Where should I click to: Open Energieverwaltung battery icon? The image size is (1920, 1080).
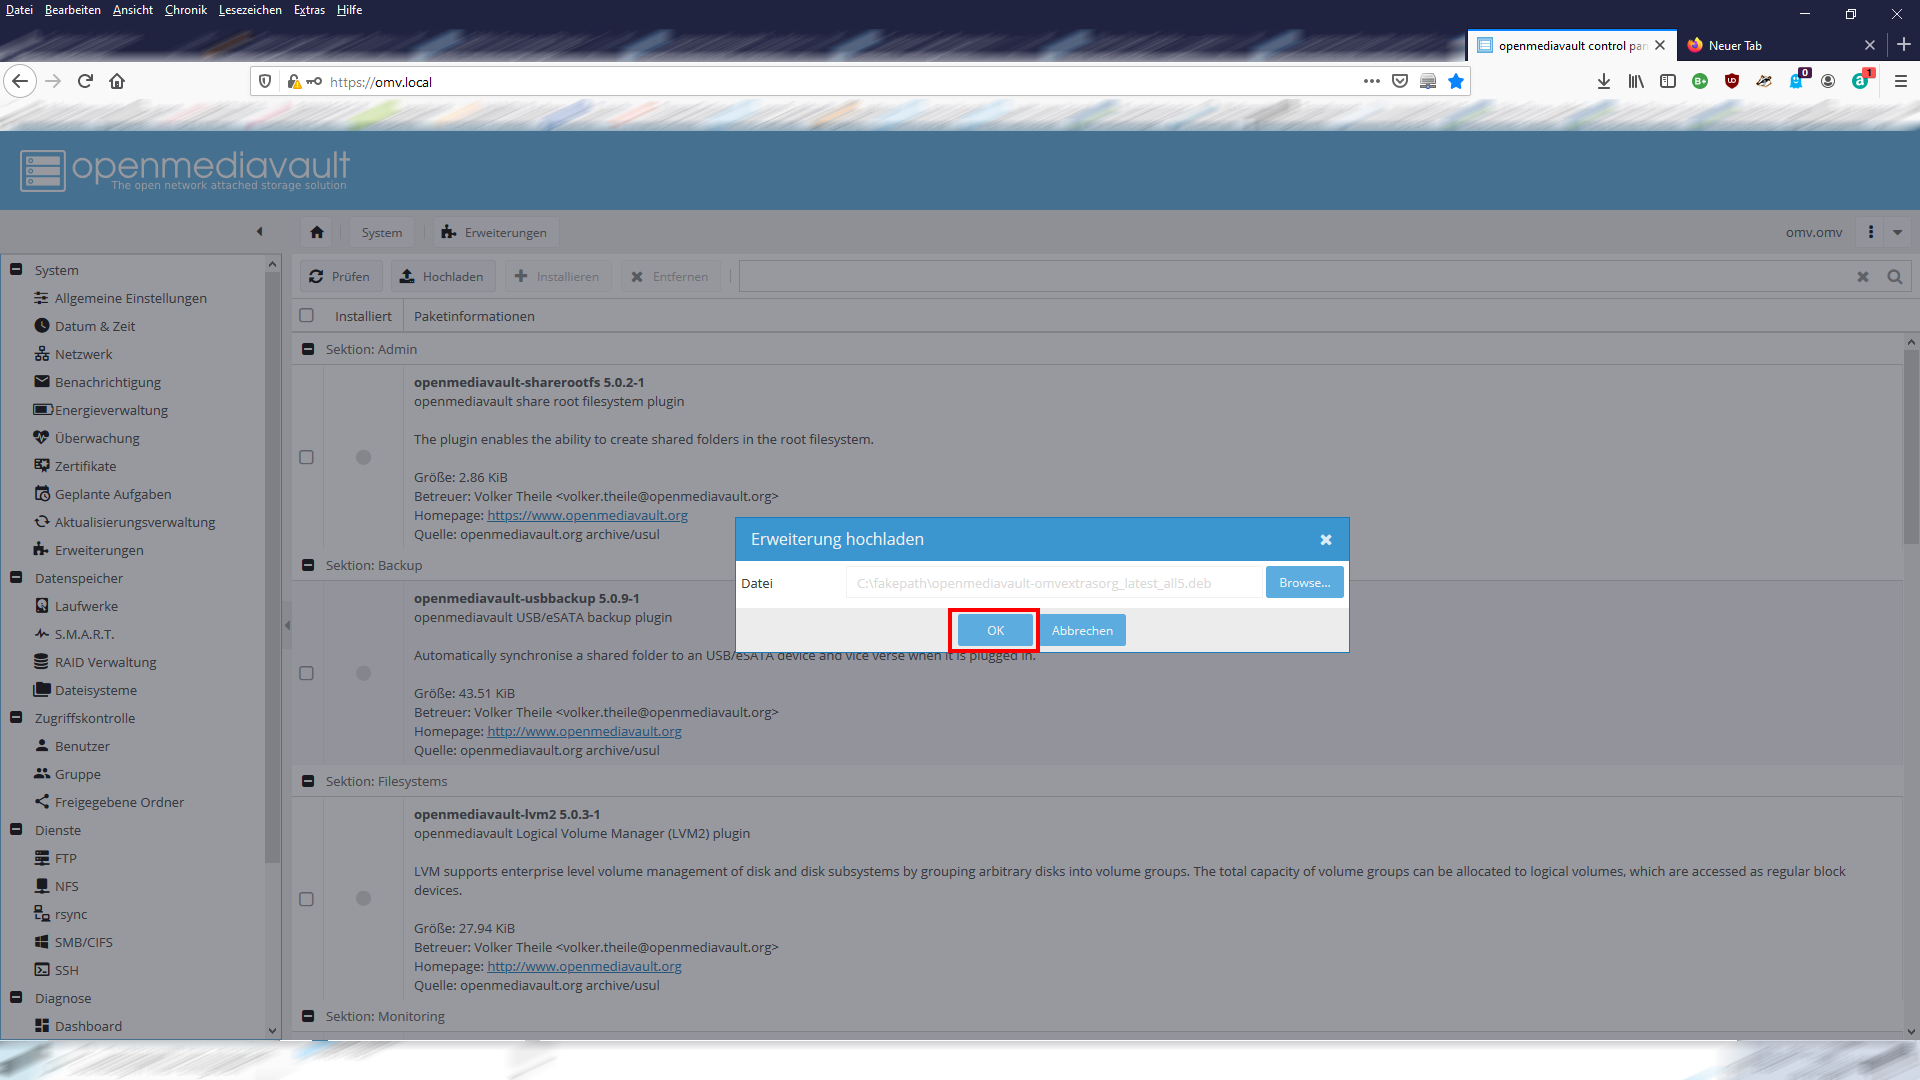click(43, 410)
